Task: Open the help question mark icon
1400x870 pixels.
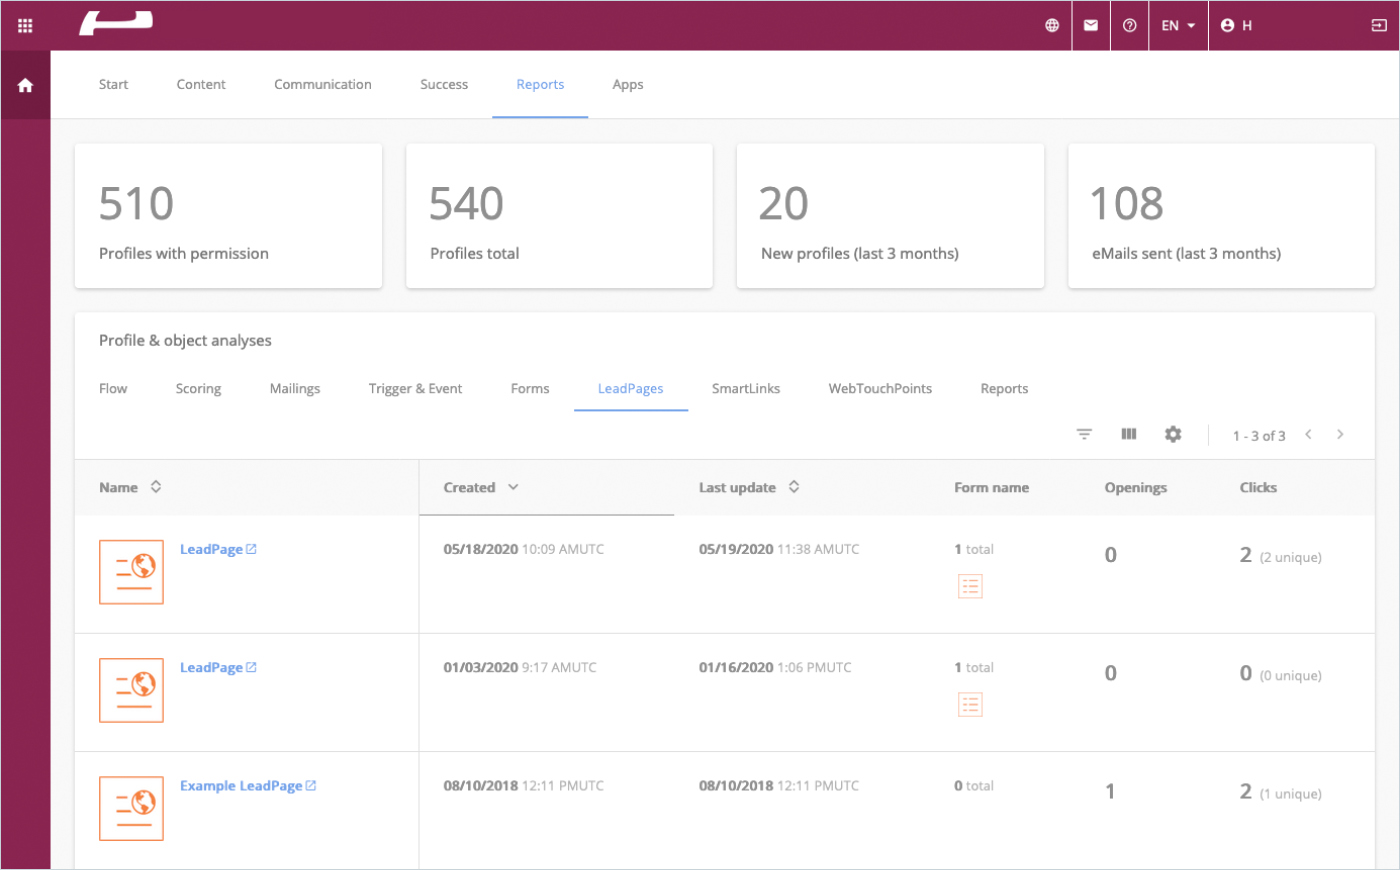Action: tap(1129, 26)
